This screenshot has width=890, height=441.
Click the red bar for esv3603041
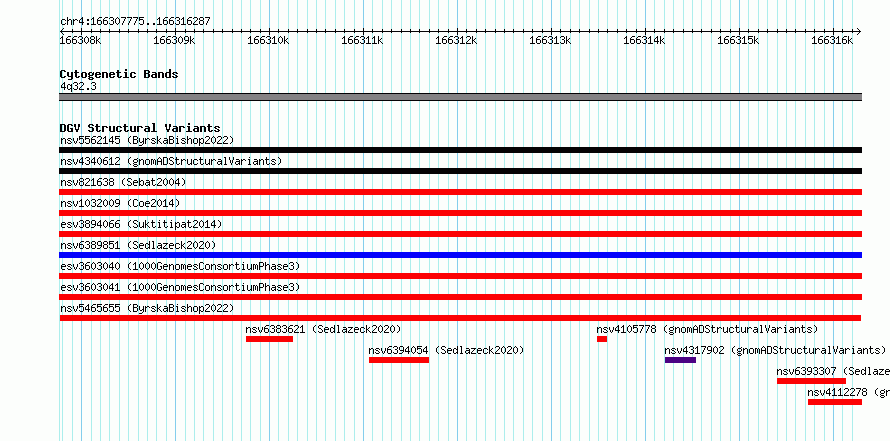[x=460, y=297]
